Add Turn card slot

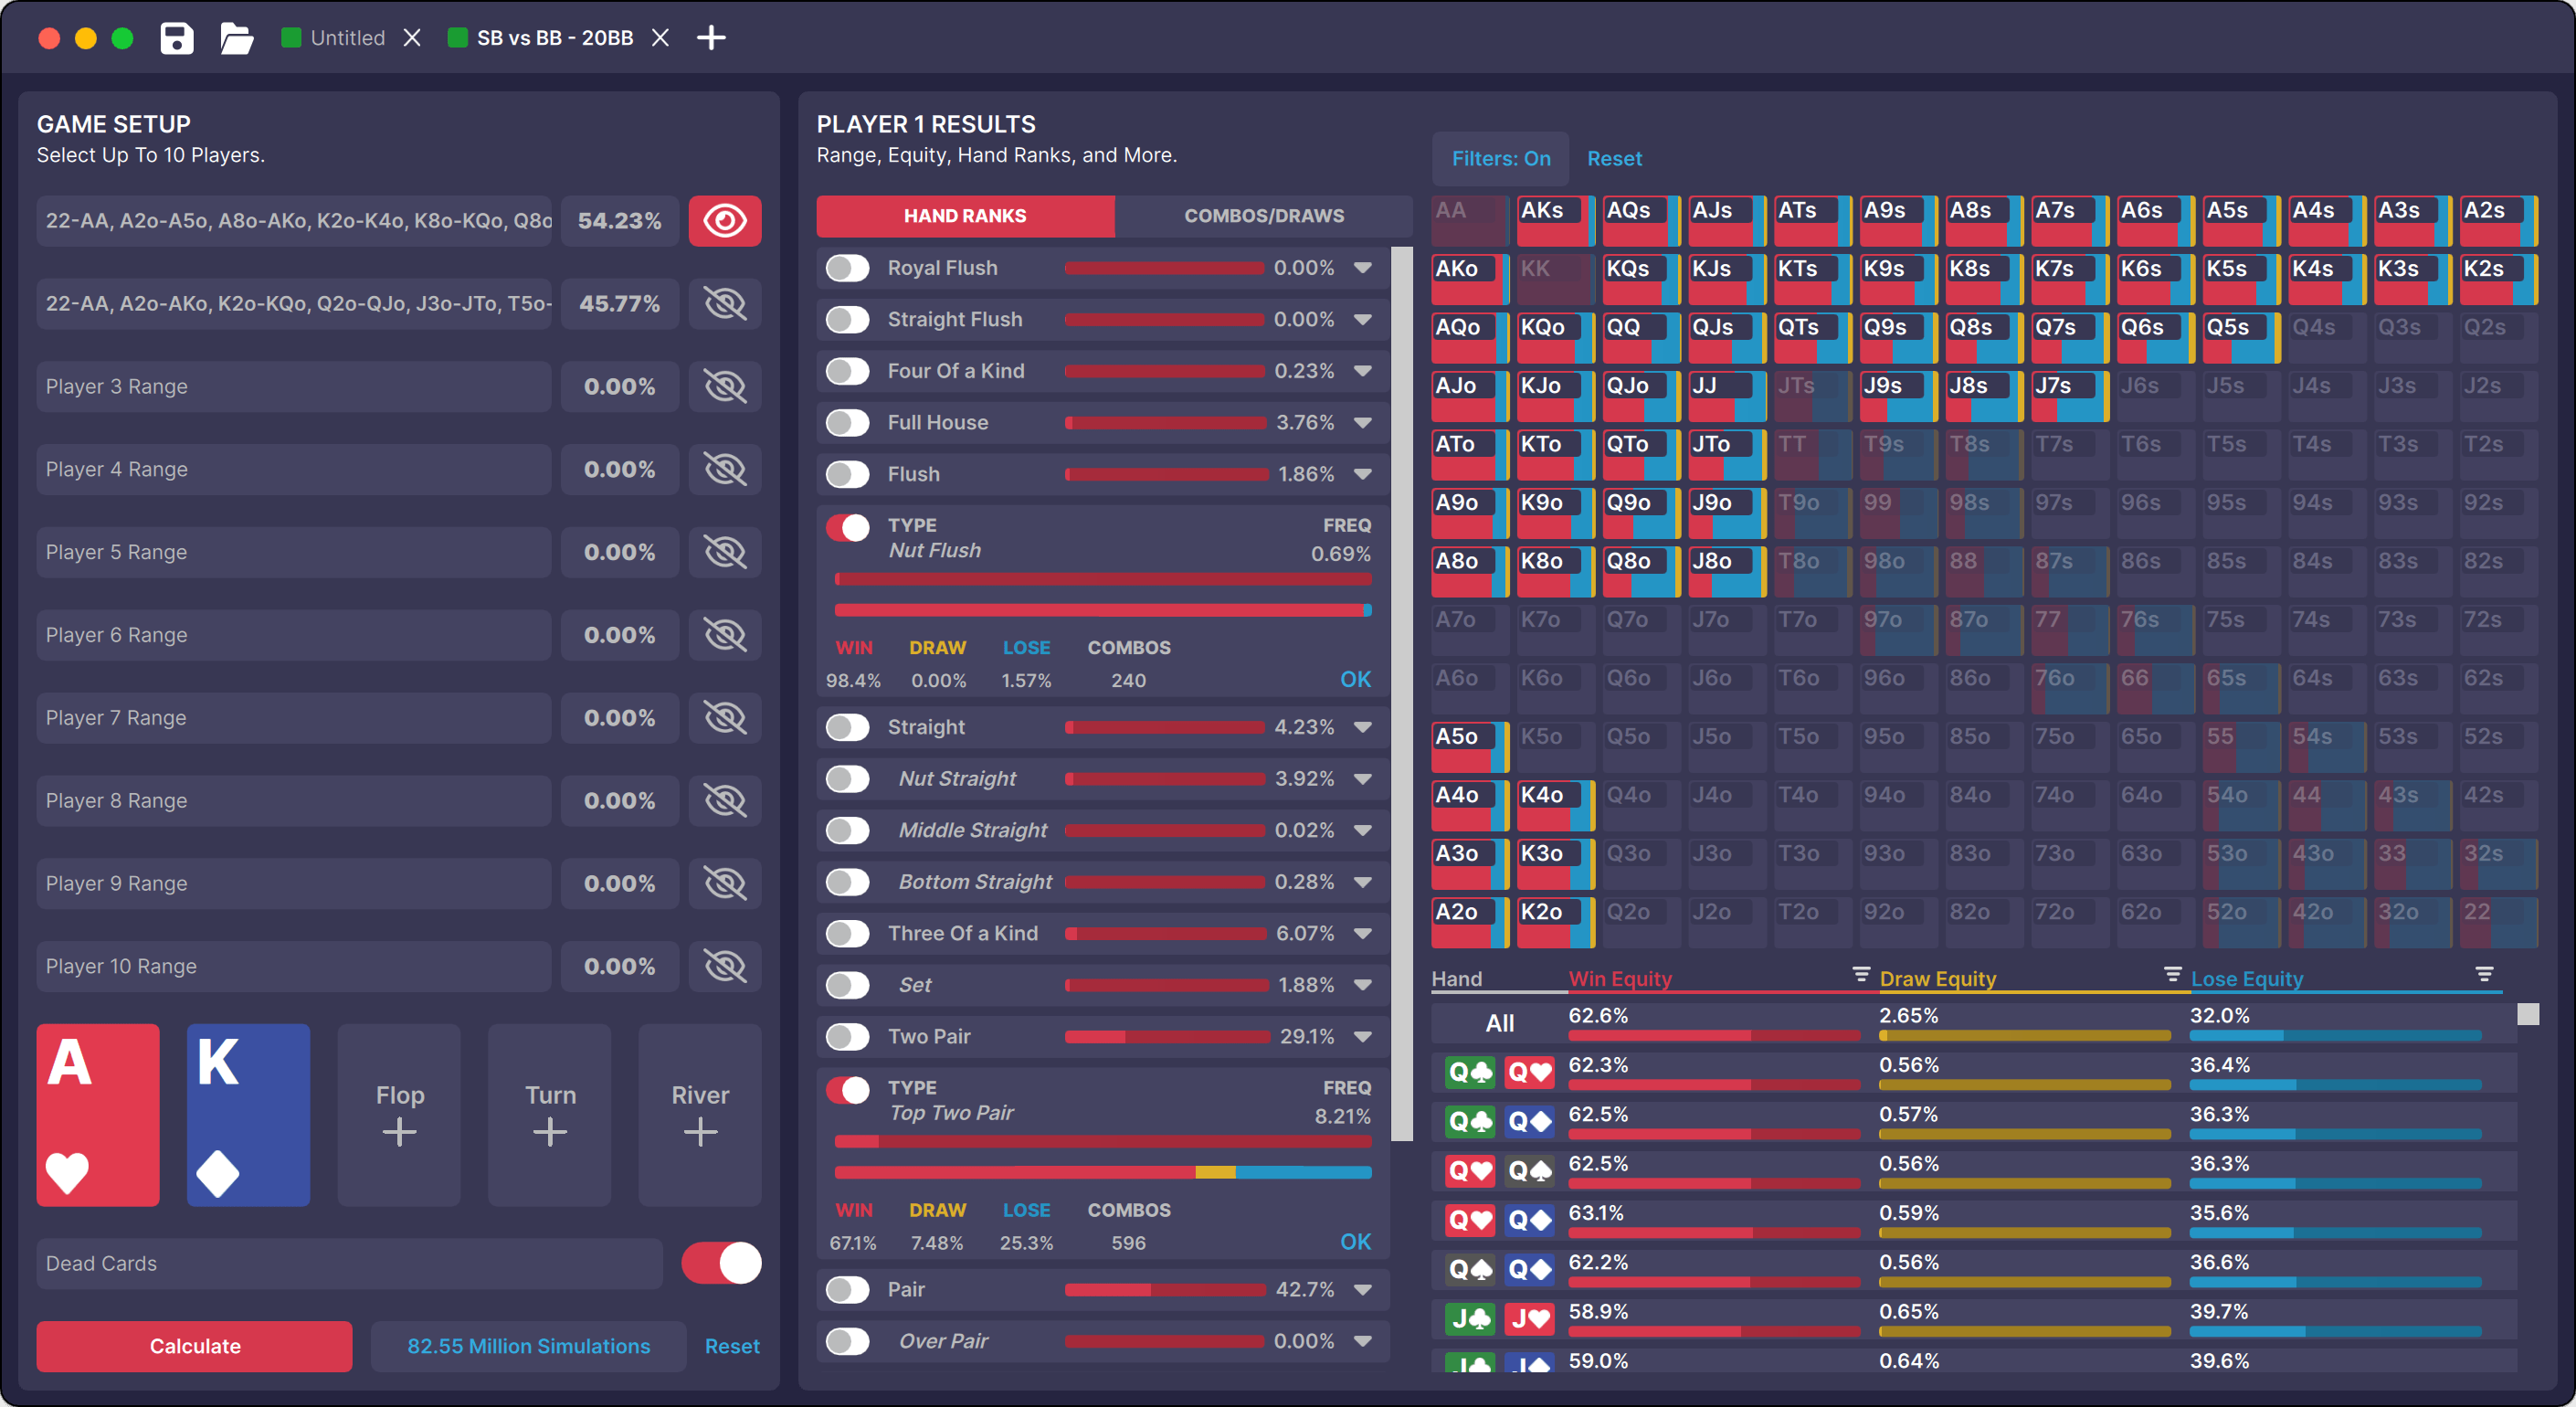pyautogui.click(x=550, y=1114)
